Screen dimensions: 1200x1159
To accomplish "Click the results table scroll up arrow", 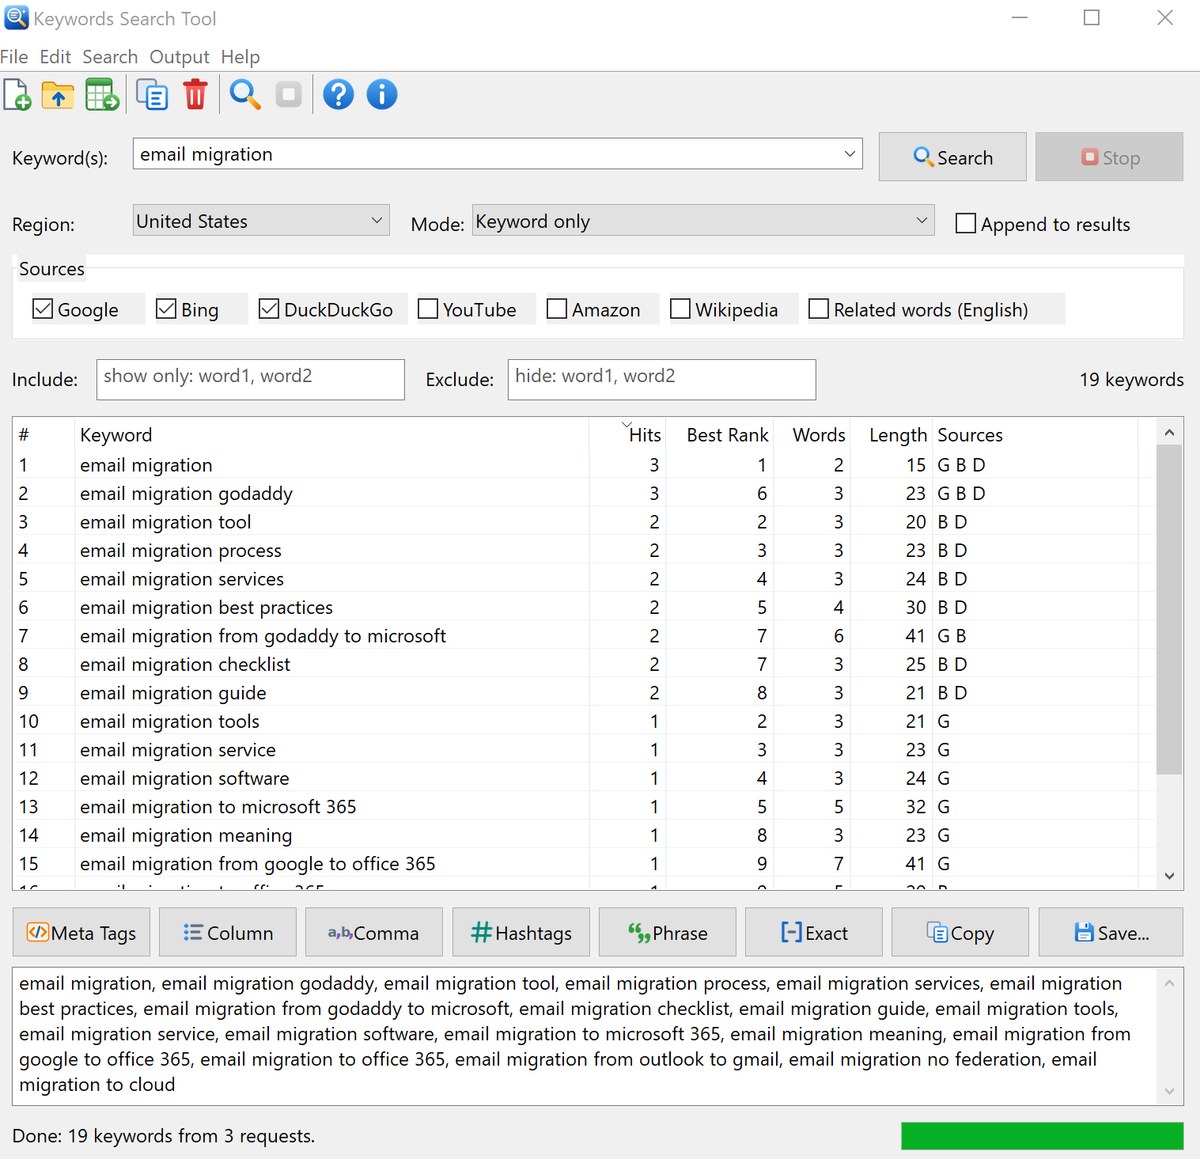I will click(x=1169, y=432).
